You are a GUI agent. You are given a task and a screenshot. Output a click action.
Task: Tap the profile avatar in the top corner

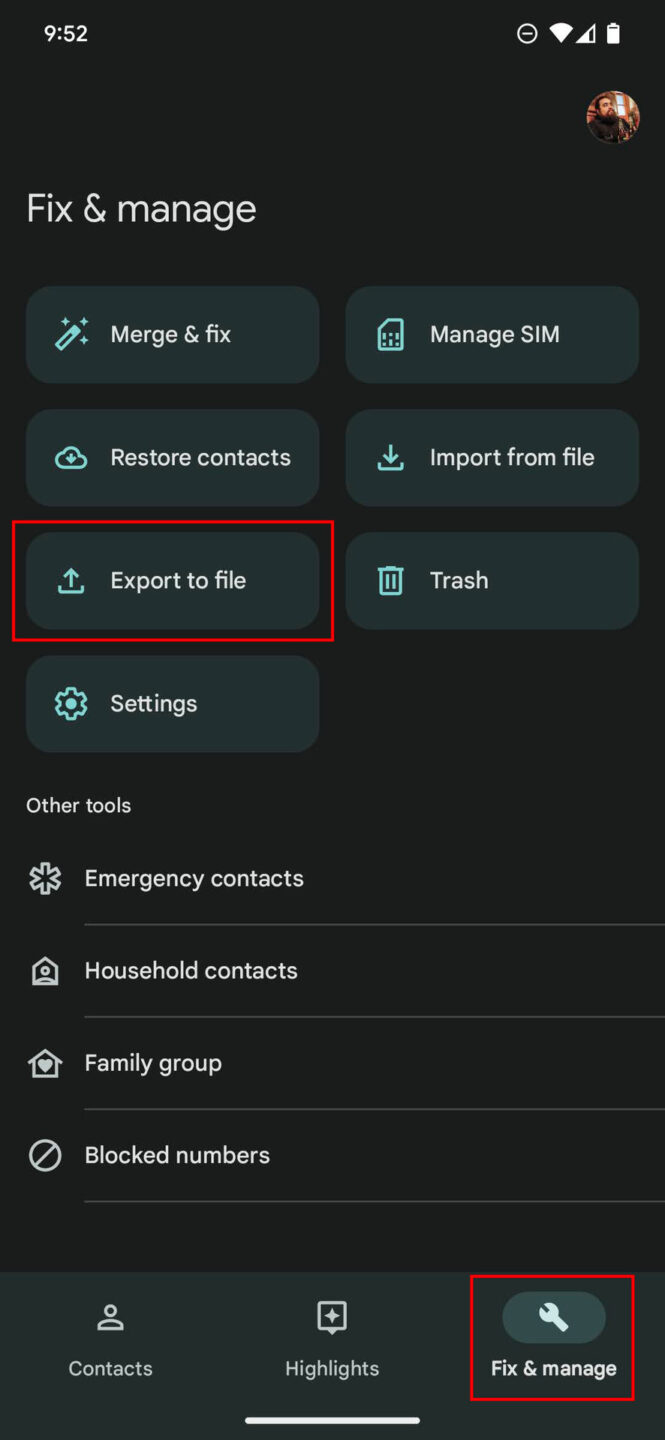point(613,117)
